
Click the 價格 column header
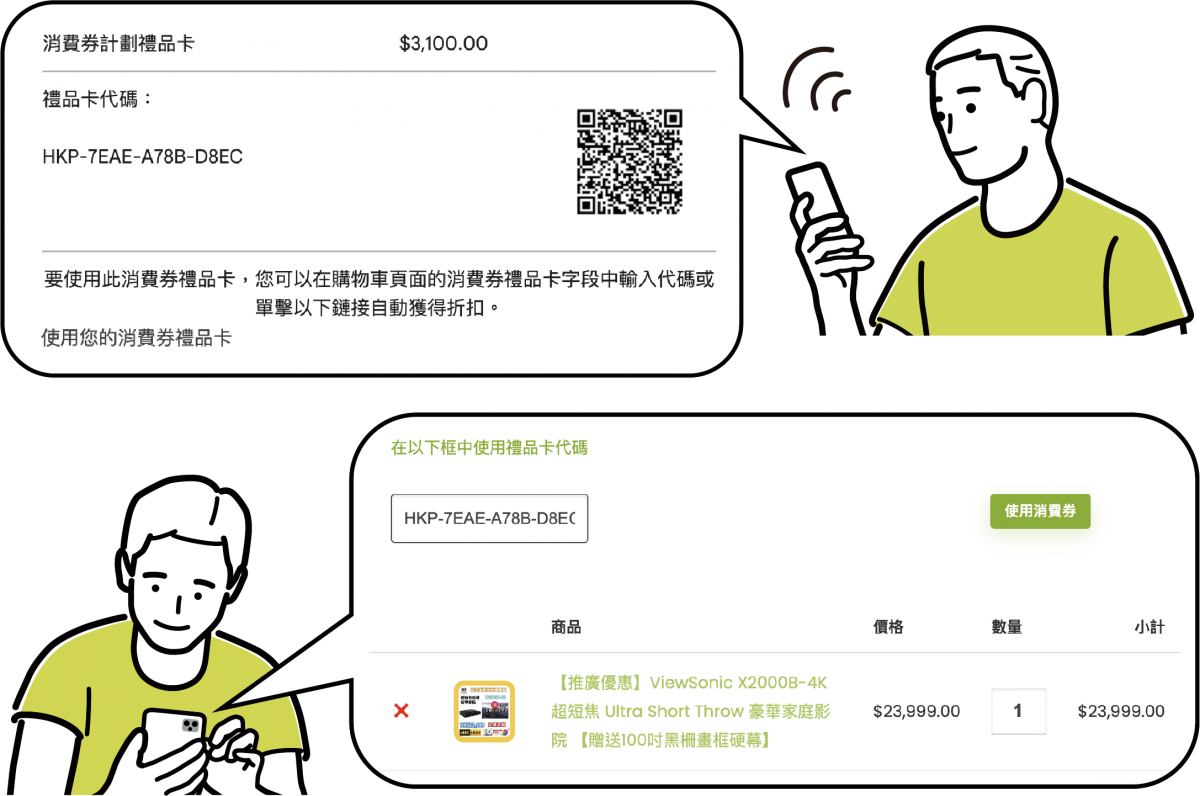[888, 627]
